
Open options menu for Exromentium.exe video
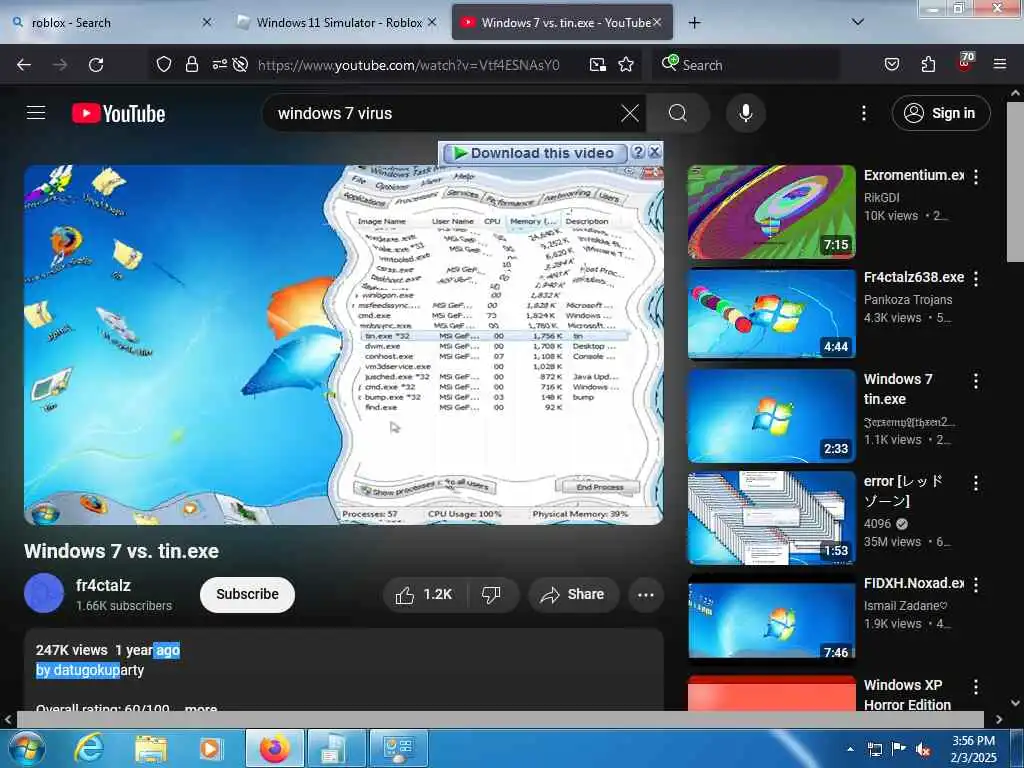click(976, 176)
